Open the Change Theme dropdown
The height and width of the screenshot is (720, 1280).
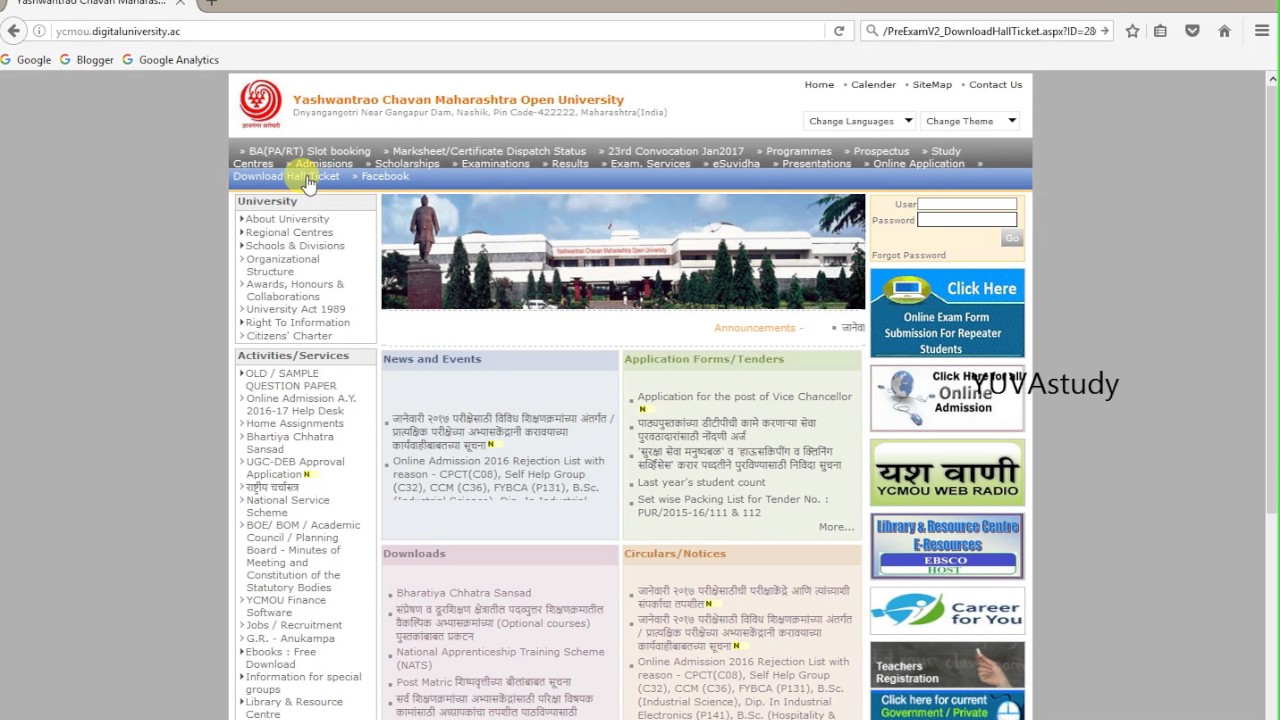pyautogui.click(x=969, y=121)
